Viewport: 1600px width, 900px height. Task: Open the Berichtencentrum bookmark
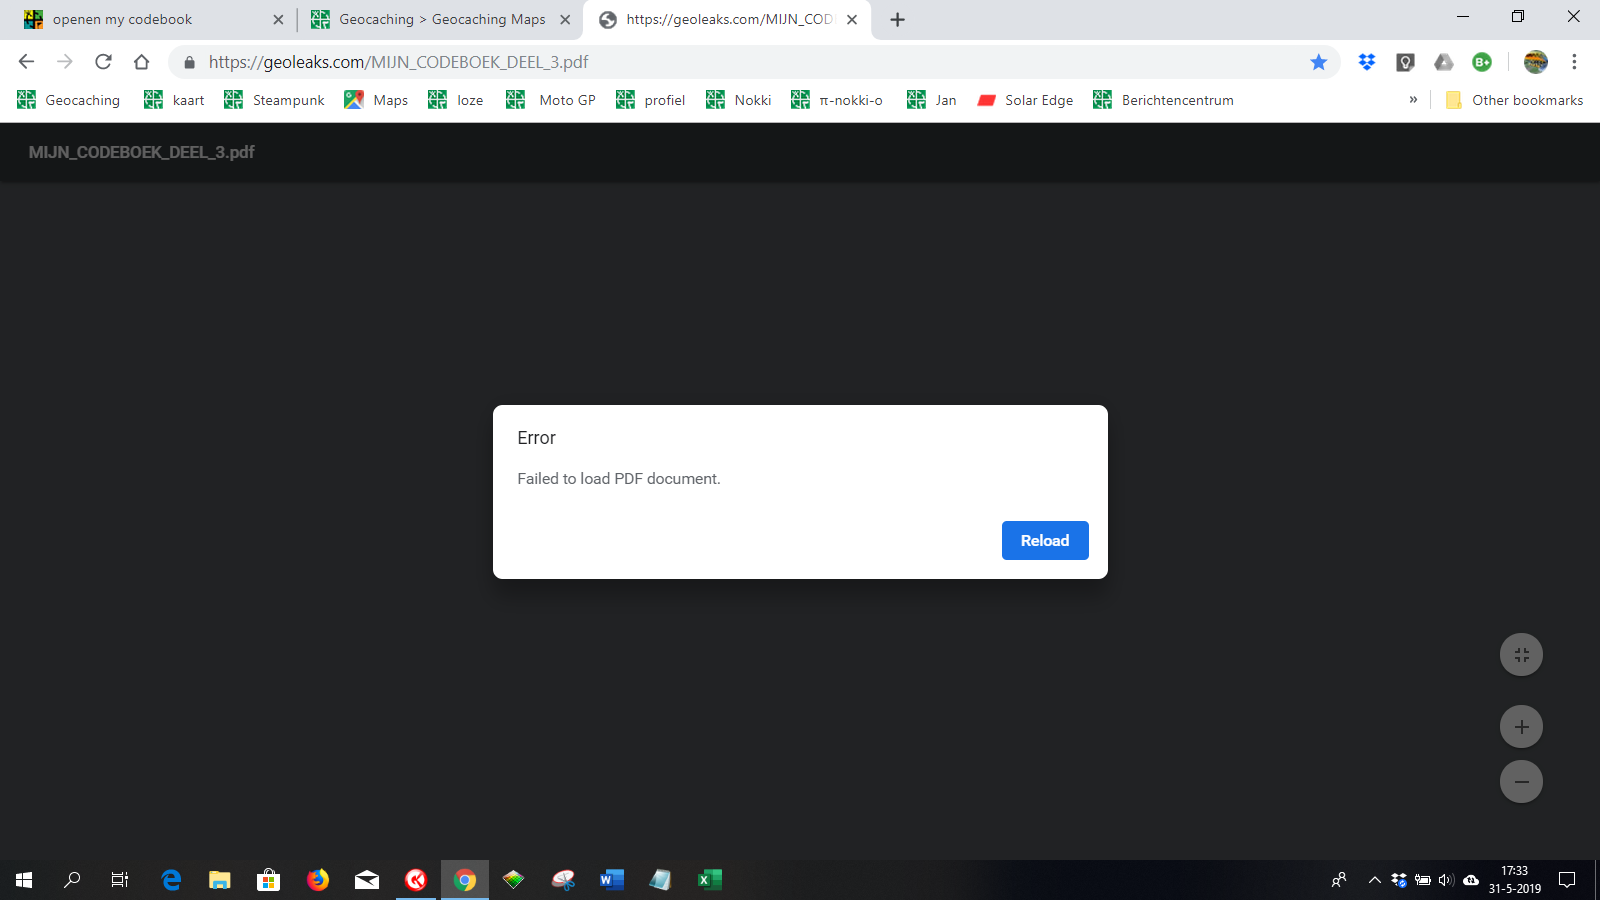click(x=1164, y=100)
